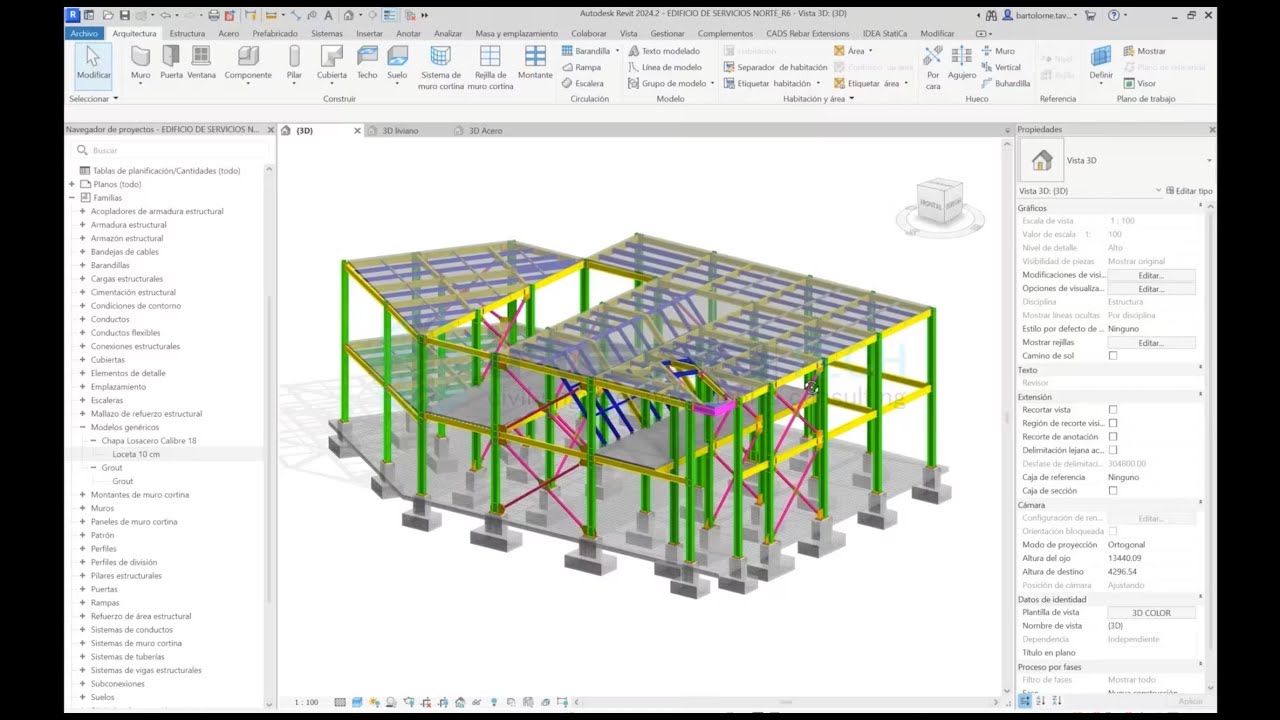Click the print icon in quick access toolbar
Viewport: 1280px width, 720px height.
213,15
